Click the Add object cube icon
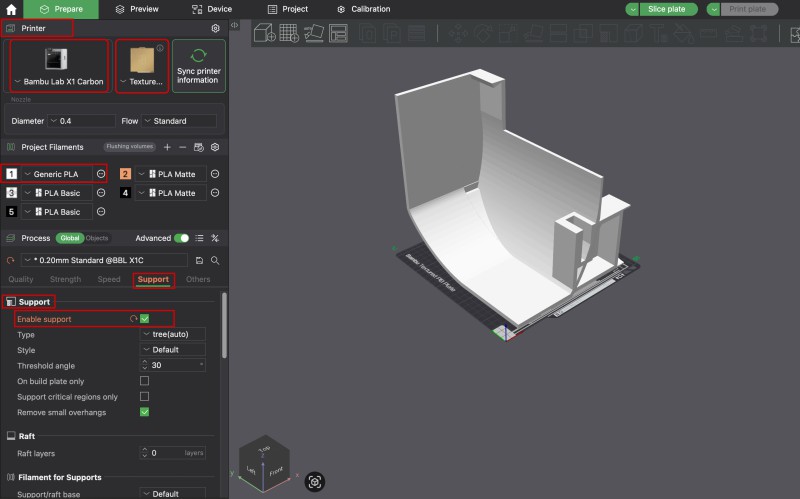This screenshot has height=499, width=800. tap(265, 33)
